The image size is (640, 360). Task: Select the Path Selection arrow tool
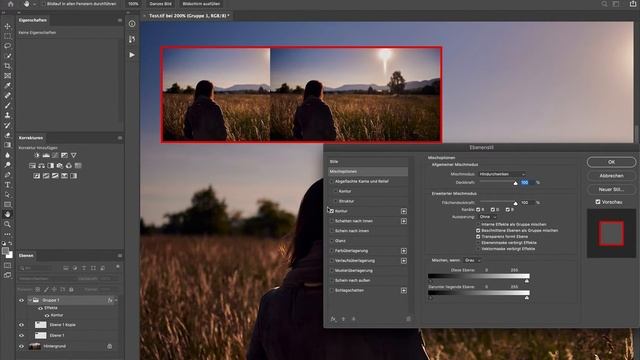point(7,195)
